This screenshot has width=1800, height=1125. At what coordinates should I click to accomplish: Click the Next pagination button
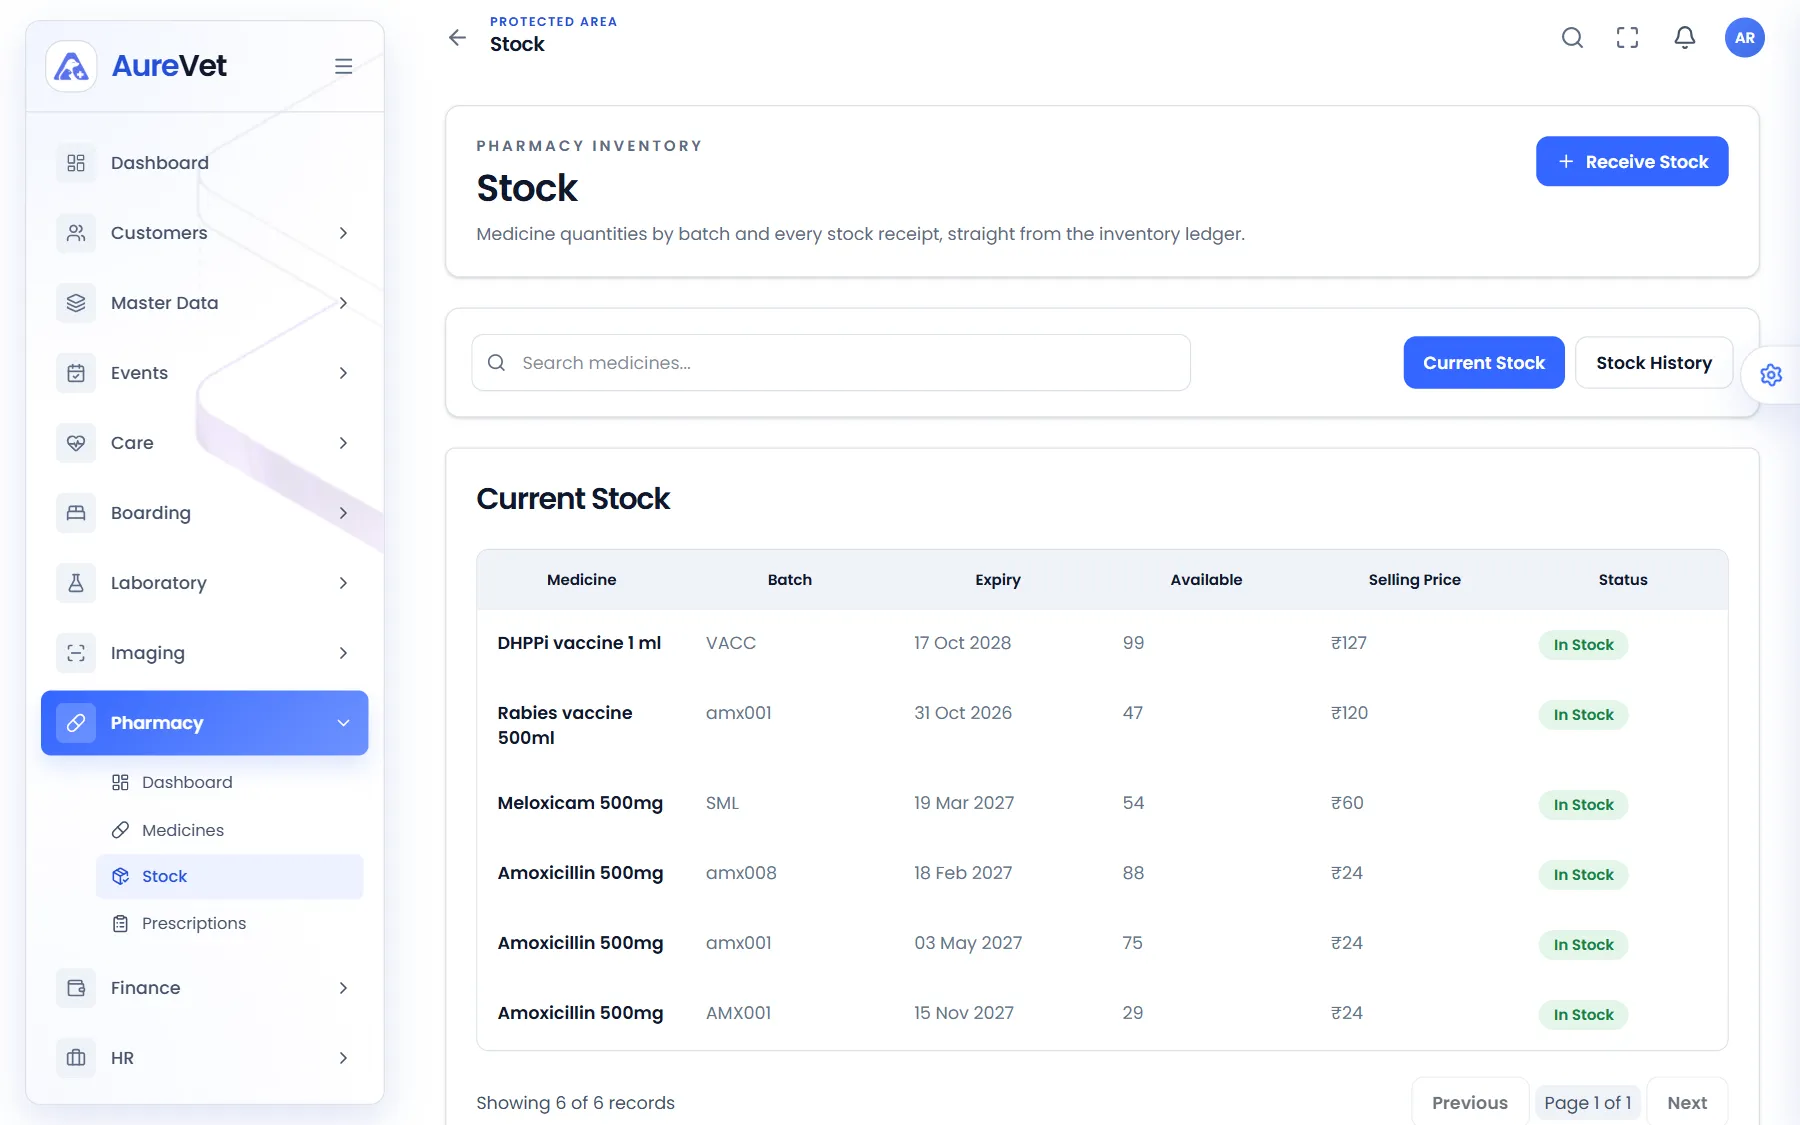tap(1687, 1102)
